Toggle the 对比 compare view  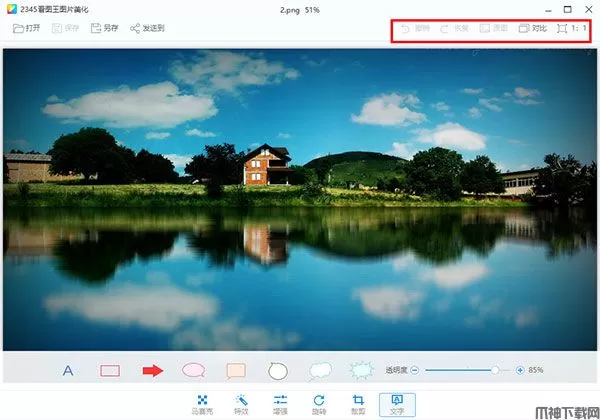[x=531, y=29]
